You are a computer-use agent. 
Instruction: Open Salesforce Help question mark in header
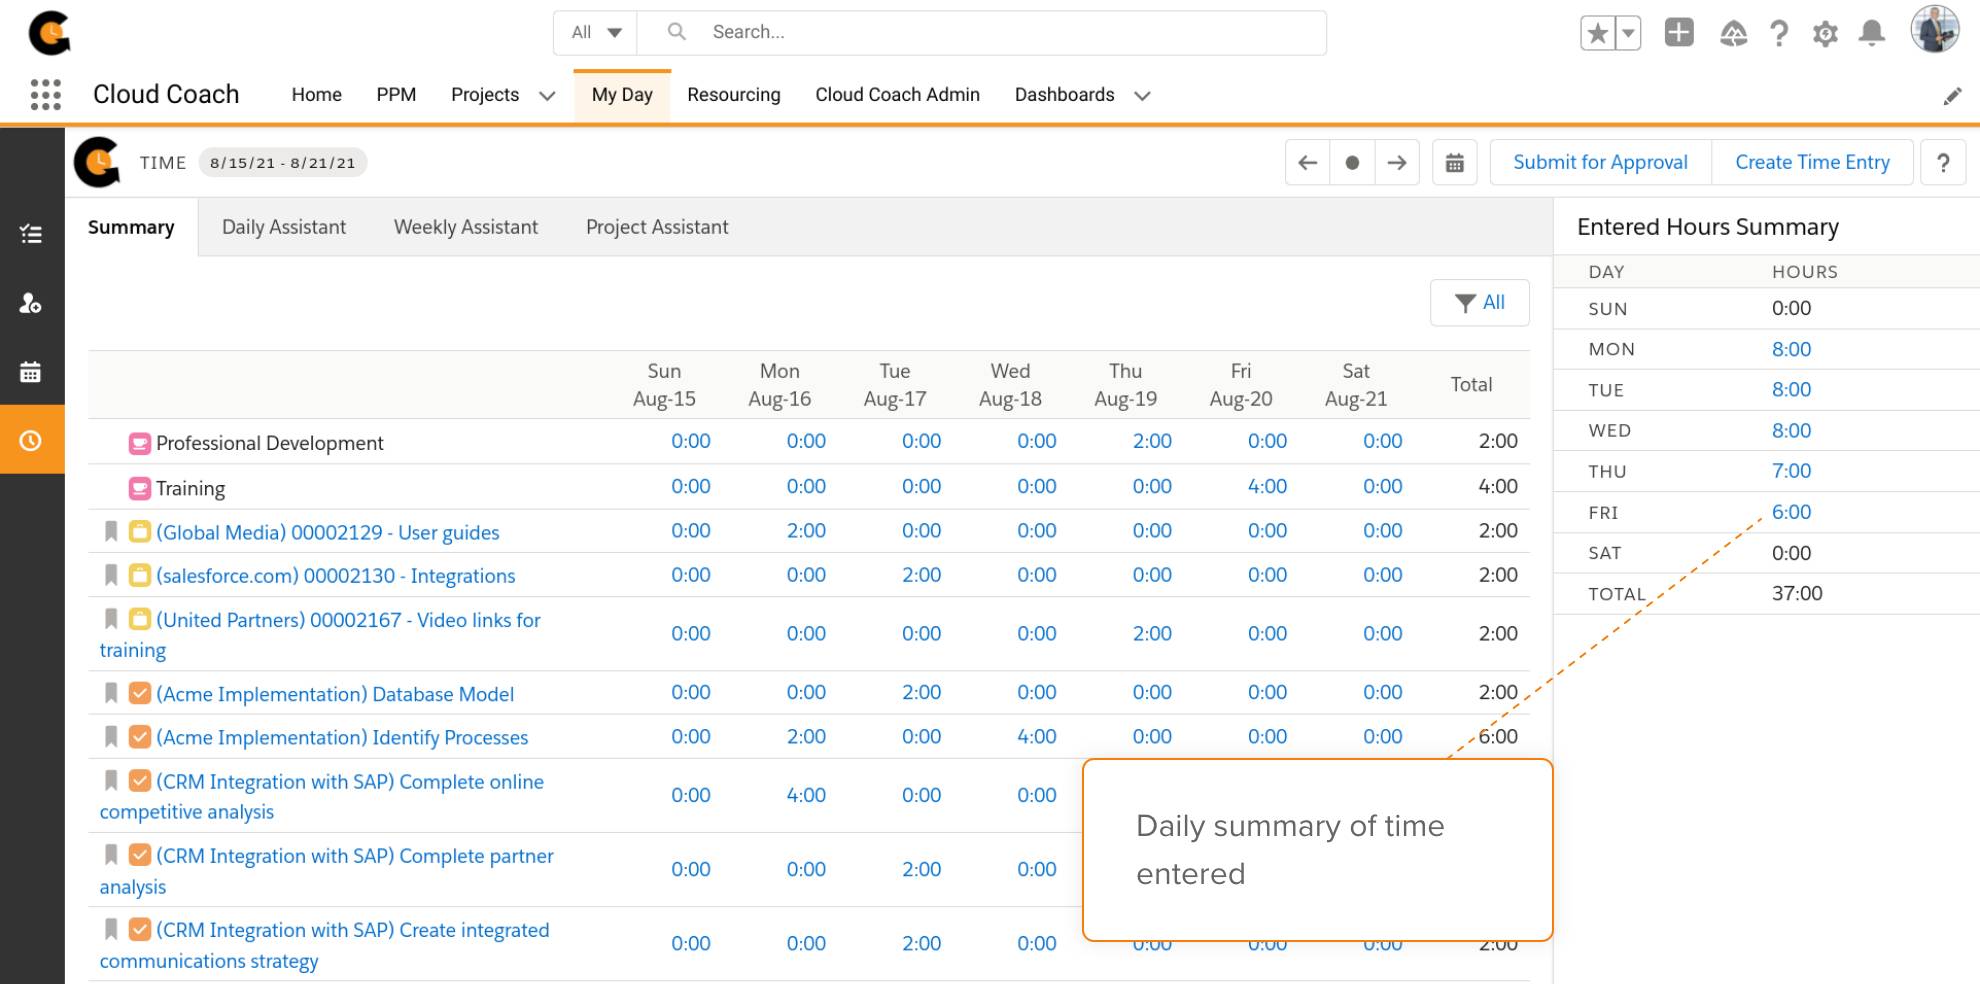1779,33
